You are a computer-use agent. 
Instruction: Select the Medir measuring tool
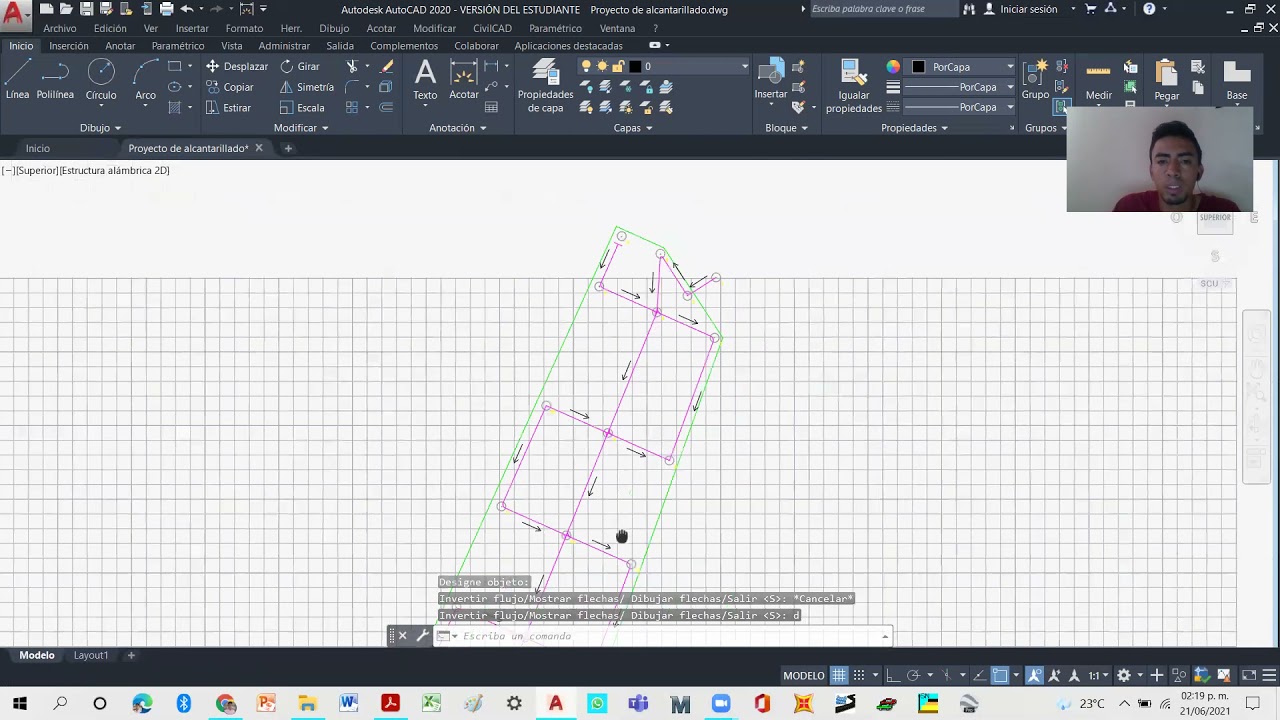tap(1099, 80)
